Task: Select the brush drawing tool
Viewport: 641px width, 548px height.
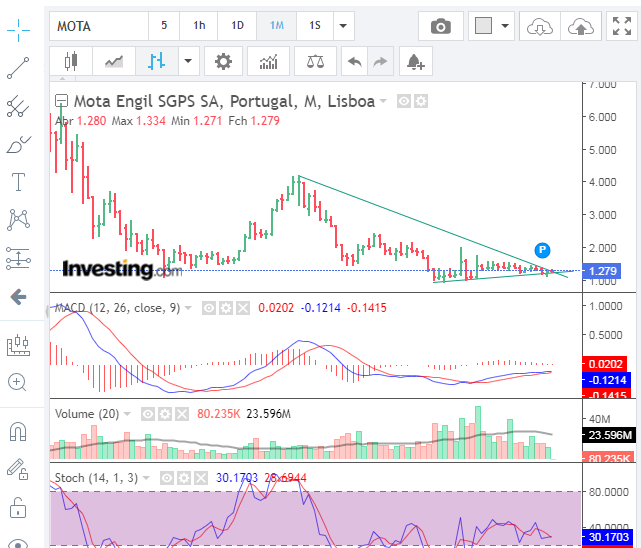Action: point(18,145)
